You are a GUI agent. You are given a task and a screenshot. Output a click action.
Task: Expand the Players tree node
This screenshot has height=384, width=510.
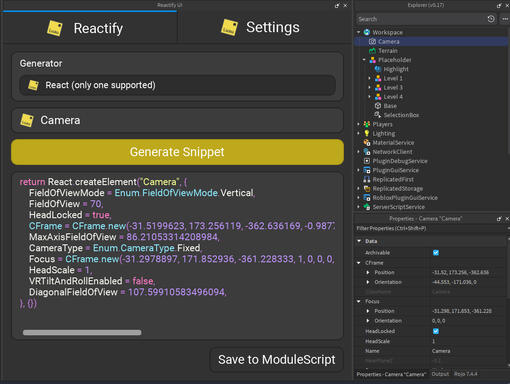358,124
